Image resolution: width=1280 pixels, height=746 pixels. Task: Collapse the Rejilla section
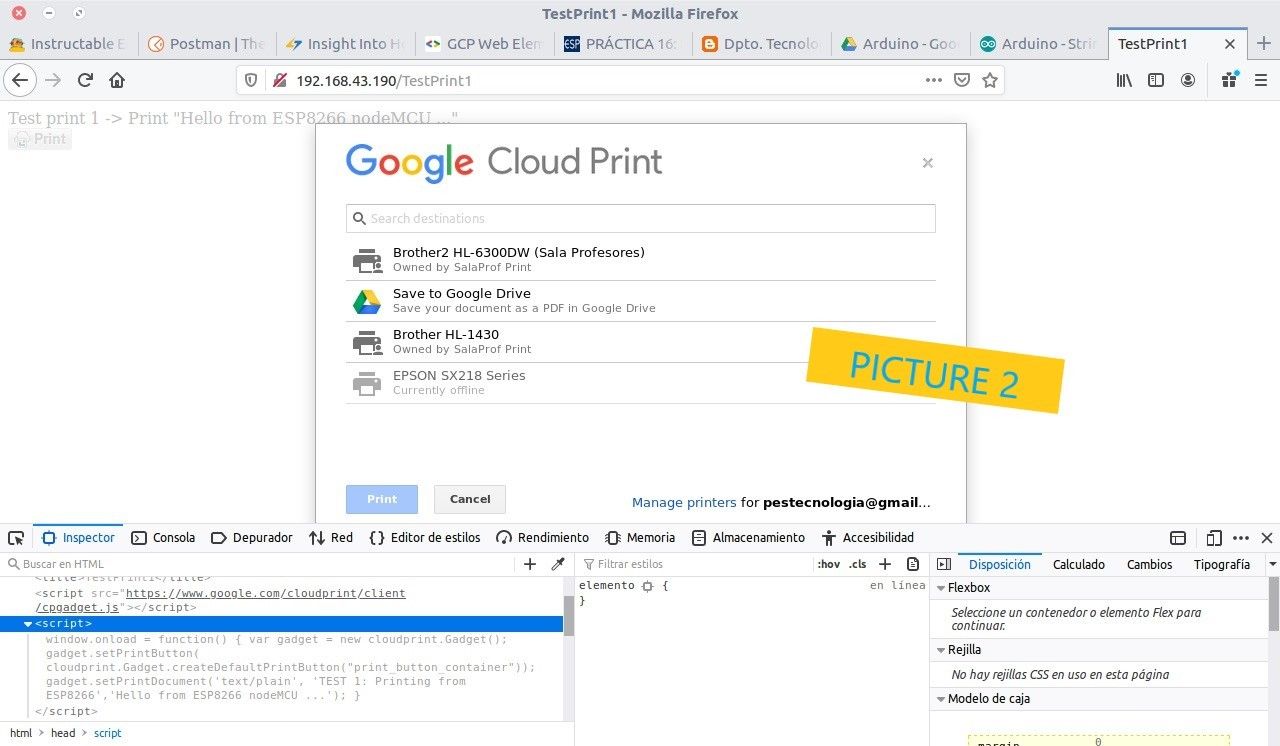coord(940,650)
